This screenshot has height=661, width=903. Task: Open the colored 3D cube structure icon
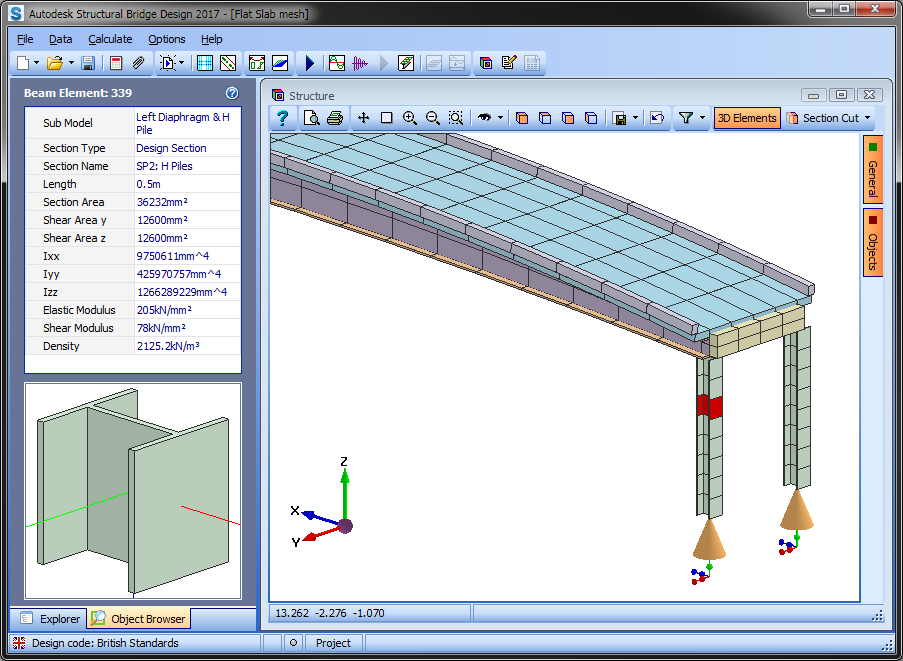(x=486, y=63)
